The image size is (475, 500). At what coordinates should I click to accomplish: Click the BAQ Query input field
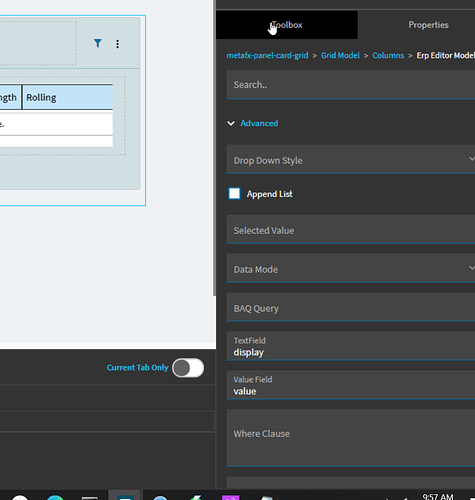tap(351, 307)
